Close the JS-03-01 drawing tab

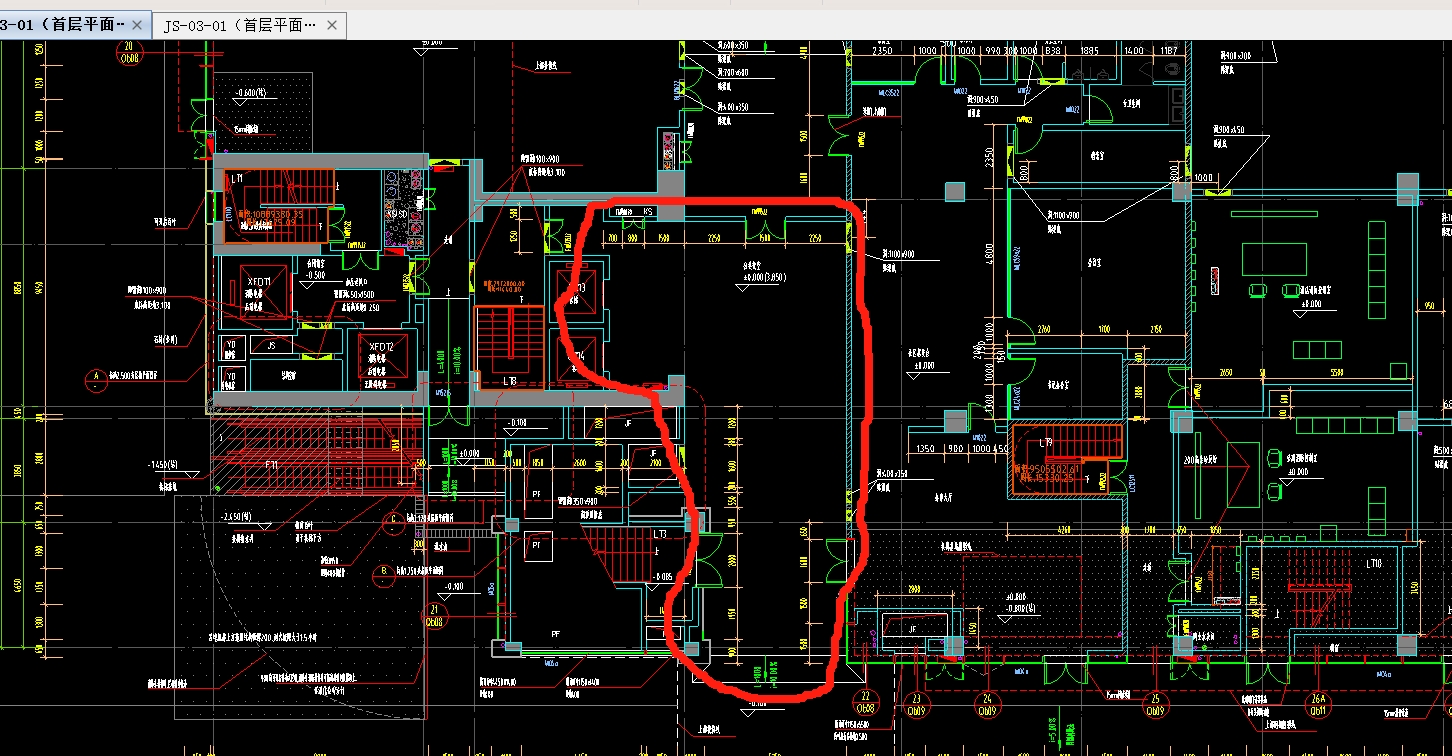tap(334, 25)
